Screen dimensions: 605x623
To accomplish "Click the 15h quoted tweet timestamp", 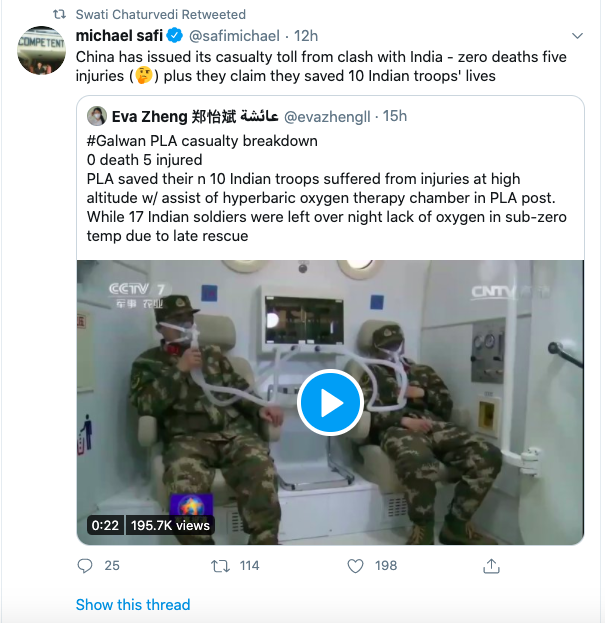I will click(395, 116).
